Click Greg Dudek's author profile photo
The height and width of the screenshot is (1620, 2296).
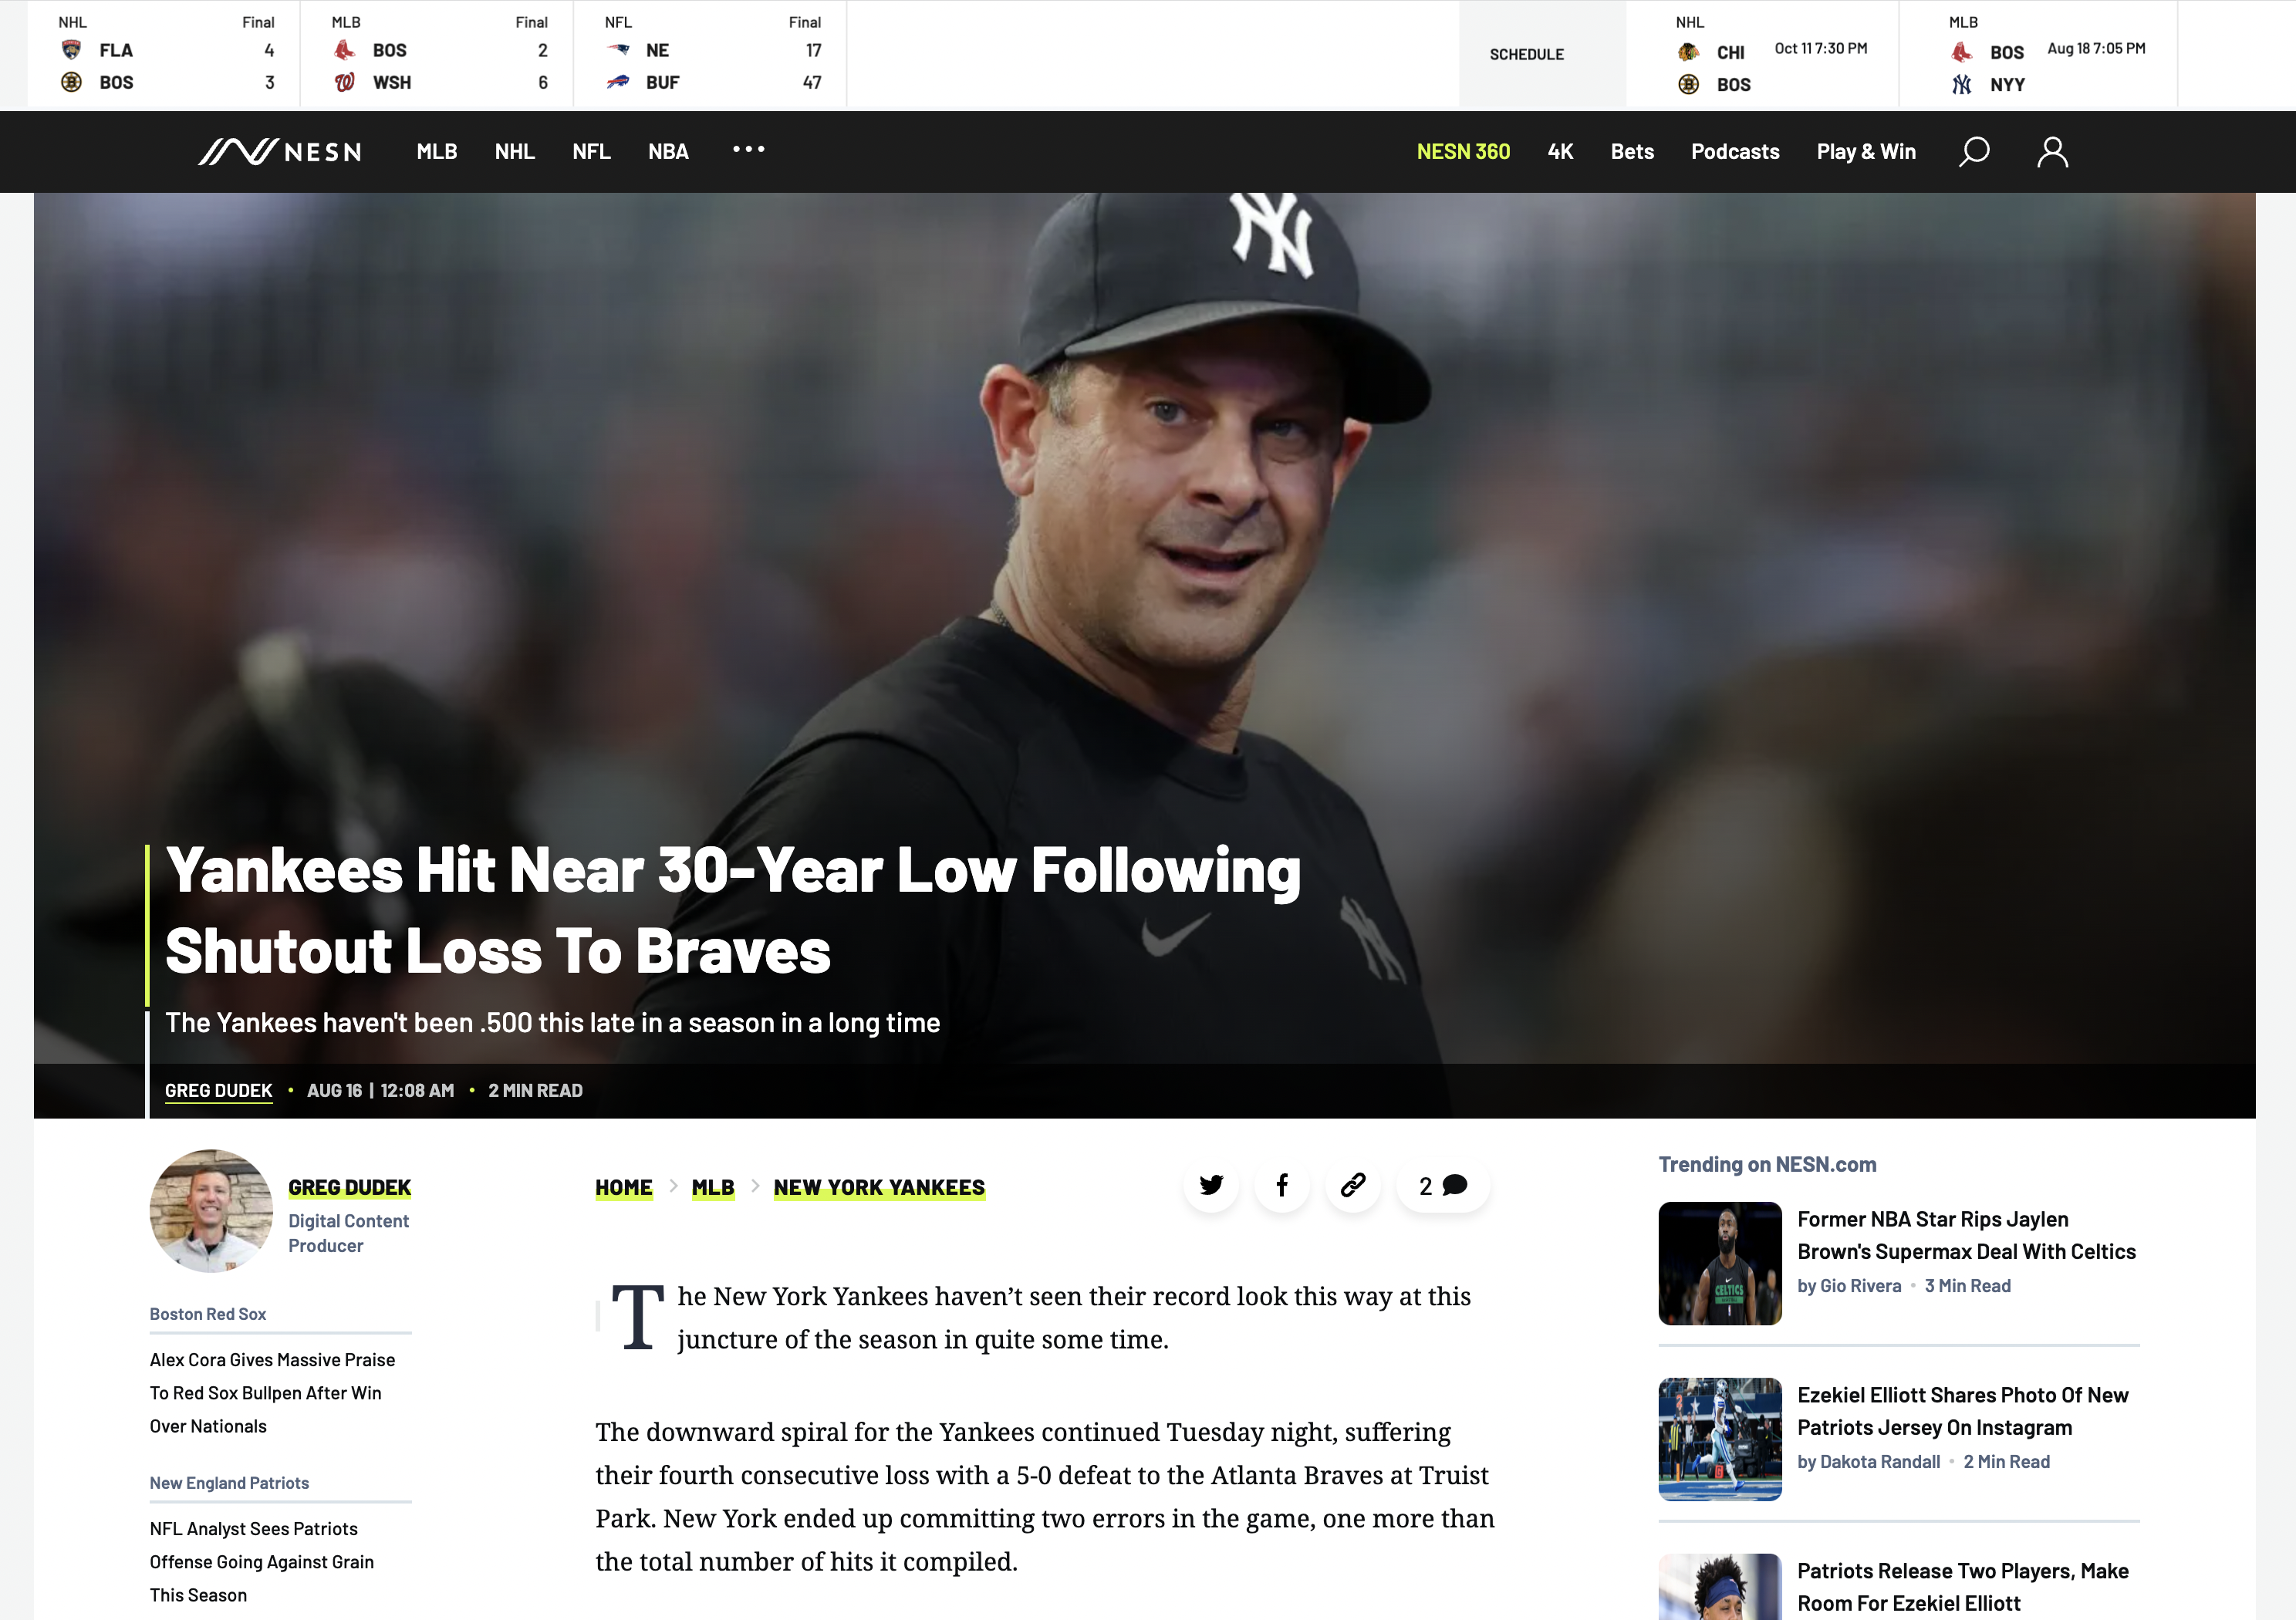(x=211, y=1211)
